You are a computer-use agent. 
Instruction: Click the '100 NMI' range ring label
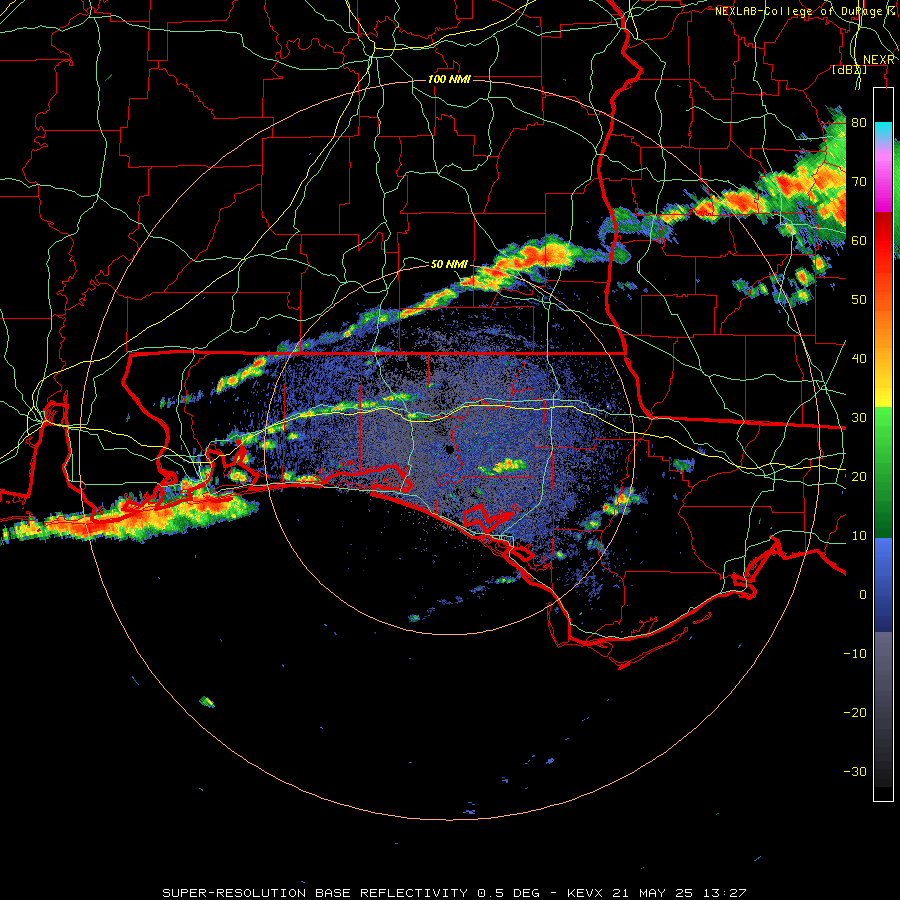pos(449,79)
